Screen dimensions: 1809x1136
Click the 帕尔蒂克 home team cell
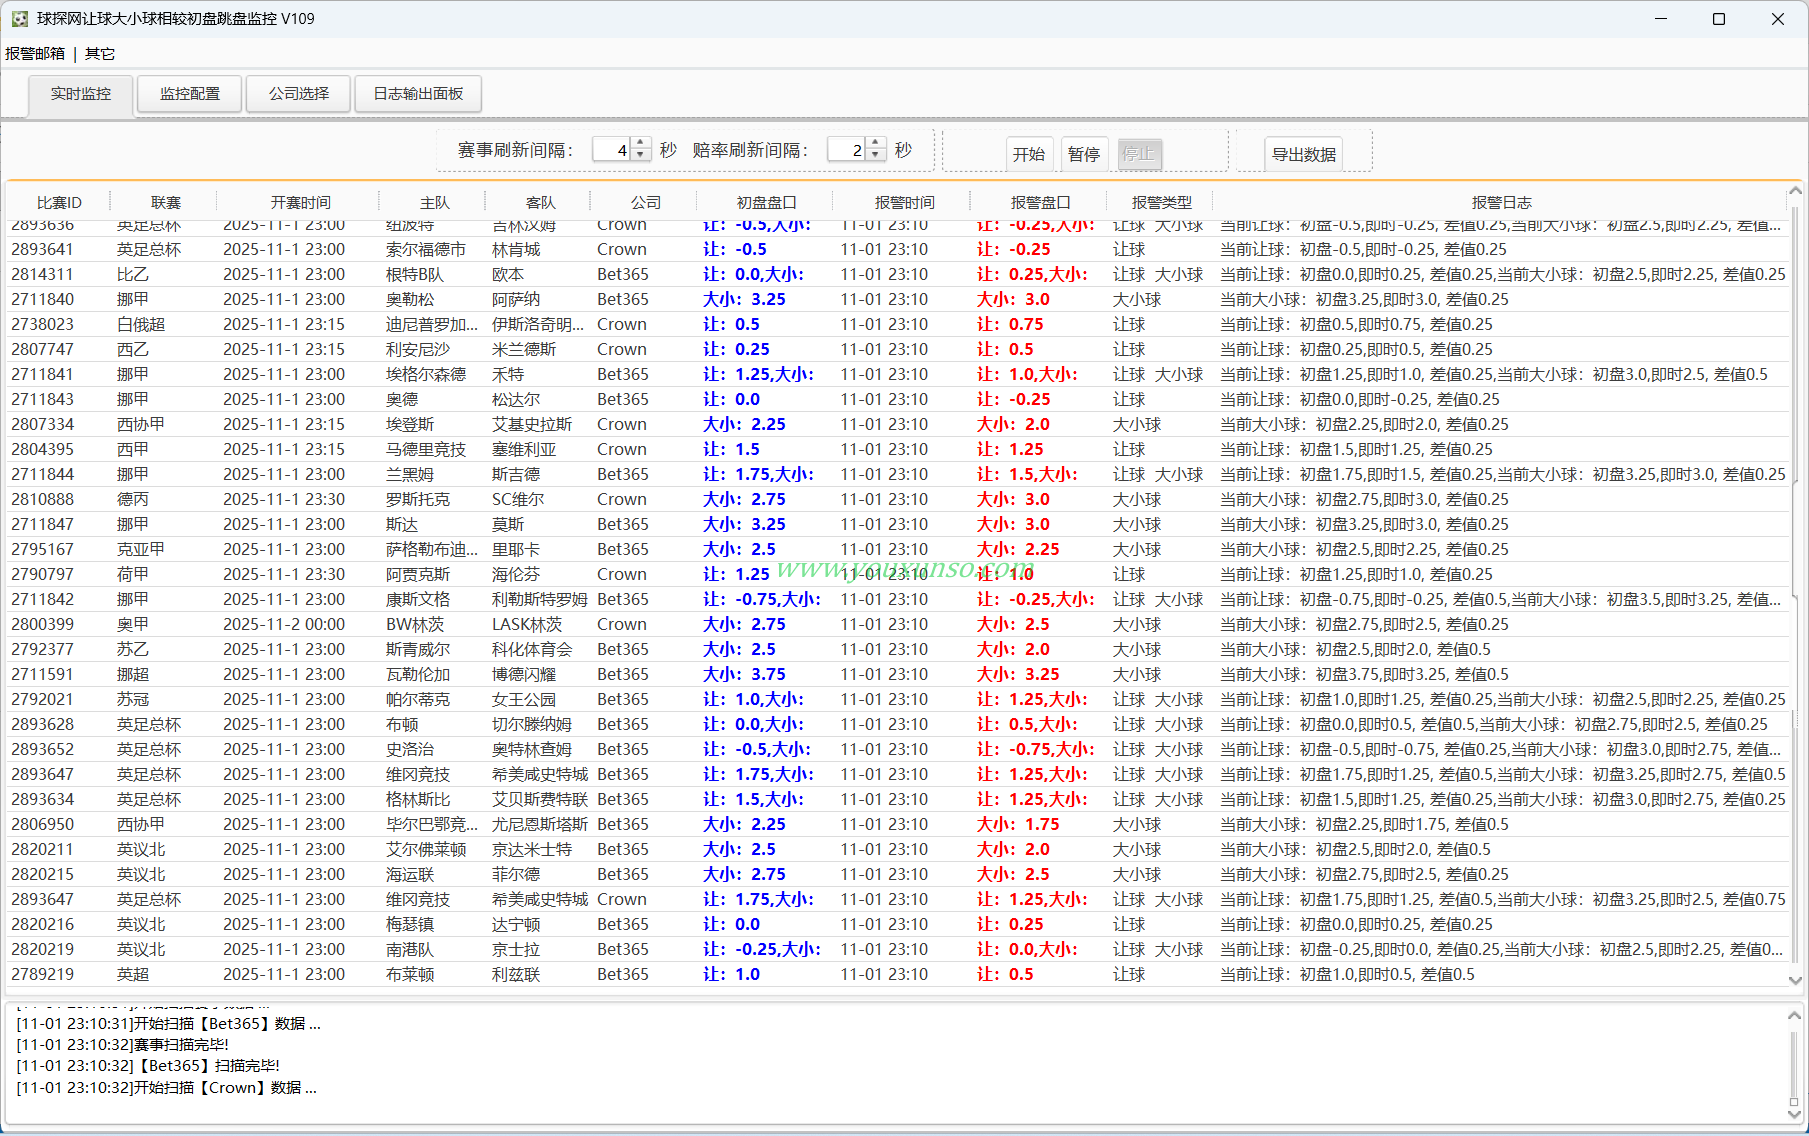[418, 700]
